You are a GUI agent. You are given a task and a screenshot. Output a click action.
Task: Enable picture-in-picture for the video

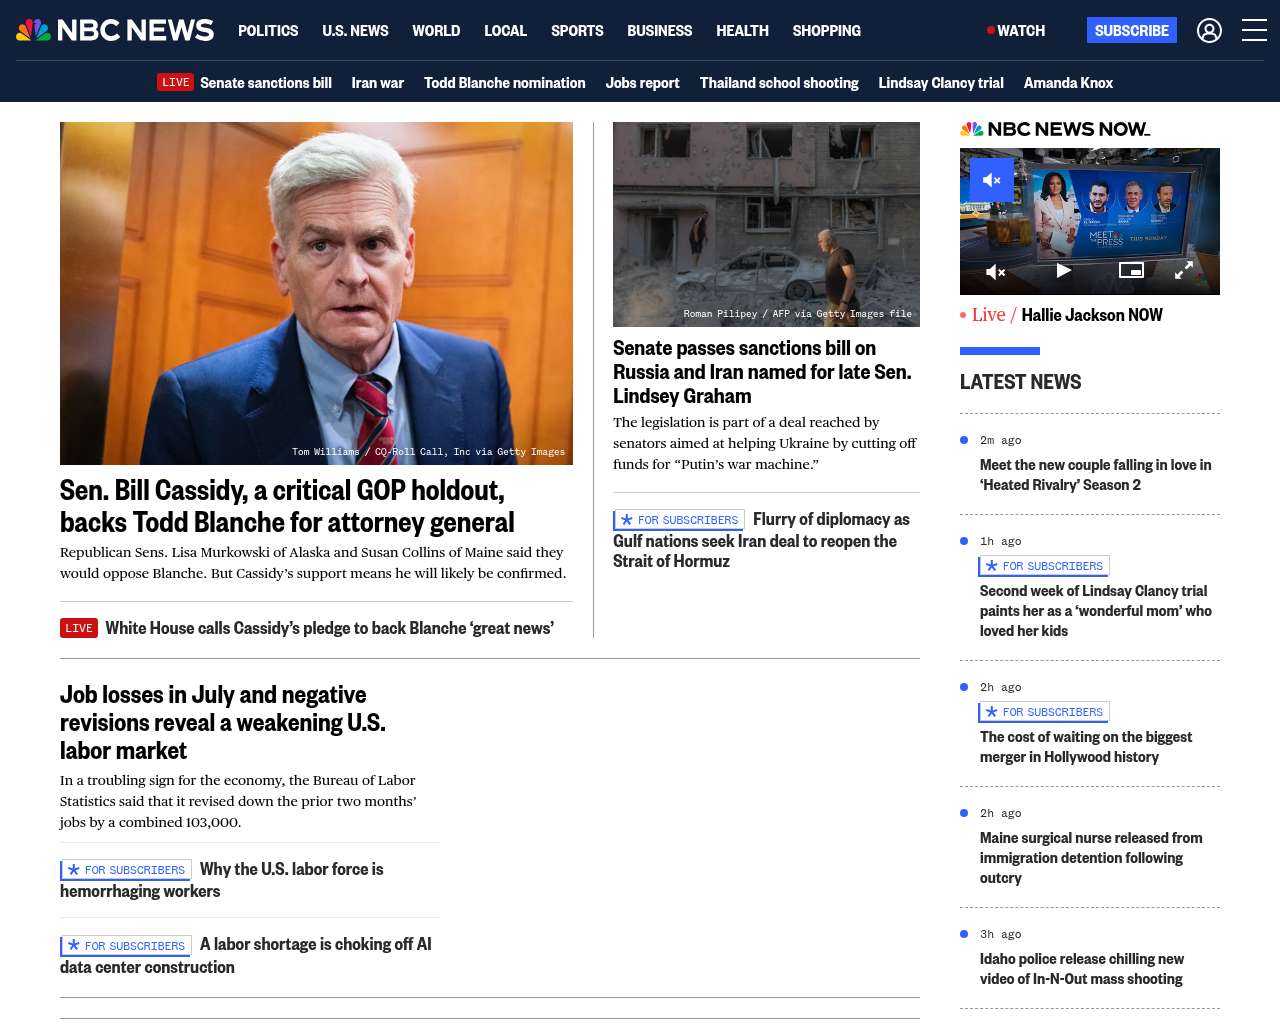point(1131,270)
